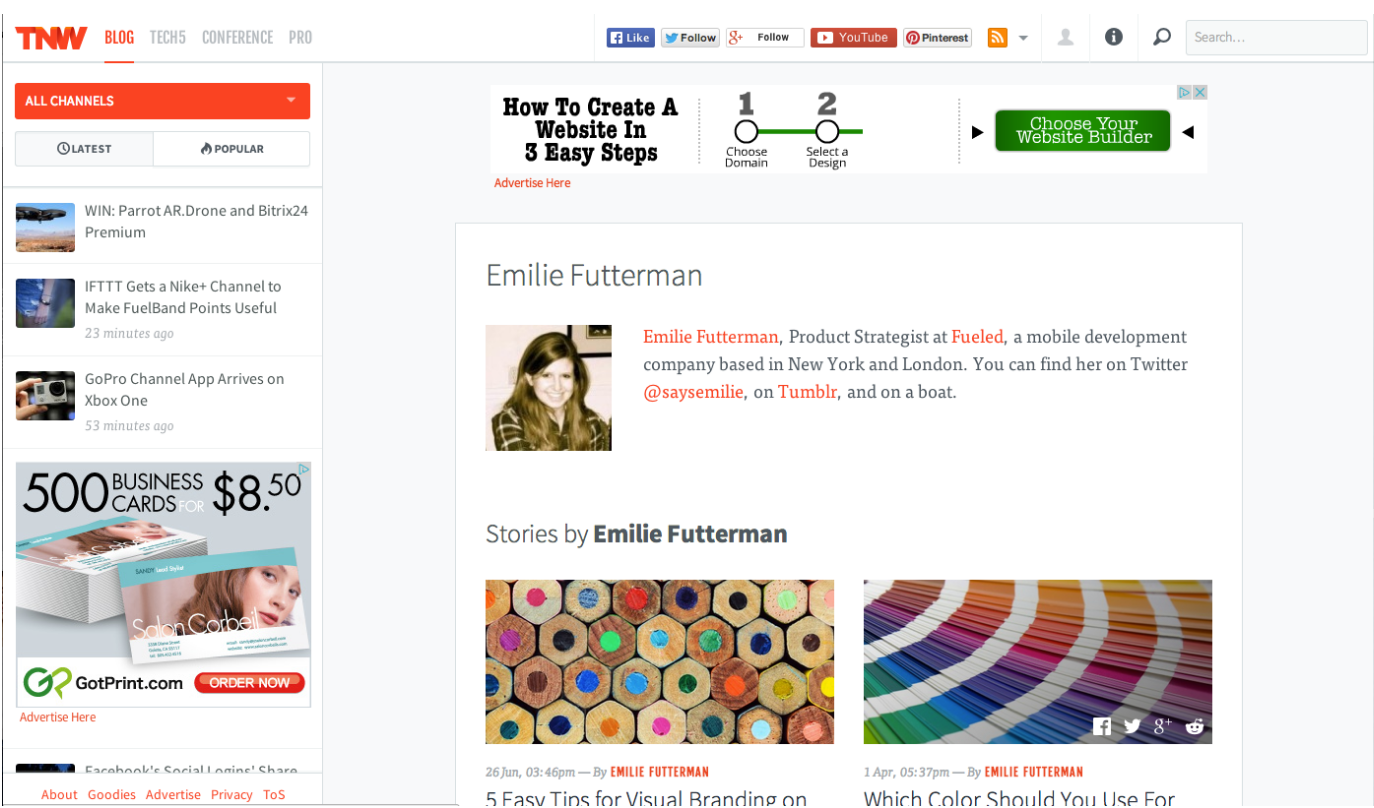1374x808 pixels.
Task: Open the Parrot AR.Drone thumbnail
Action: [x=45, y=227]
